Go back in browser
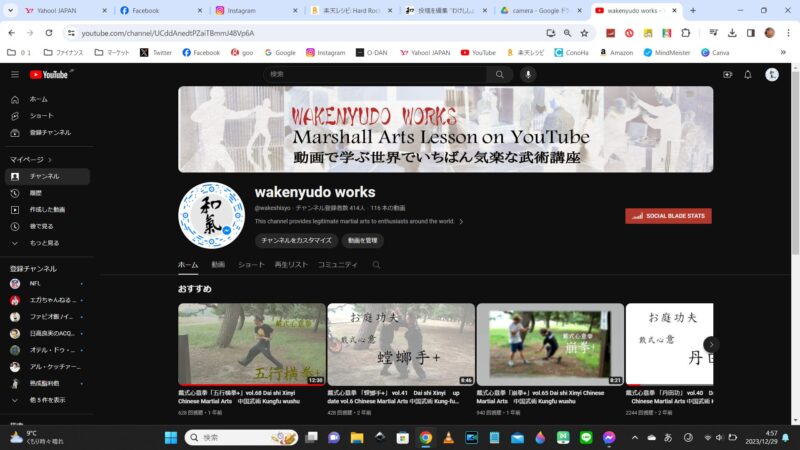The width and height of the screenshot is (800, 450). pyautogui.click(x=12, y=33)
